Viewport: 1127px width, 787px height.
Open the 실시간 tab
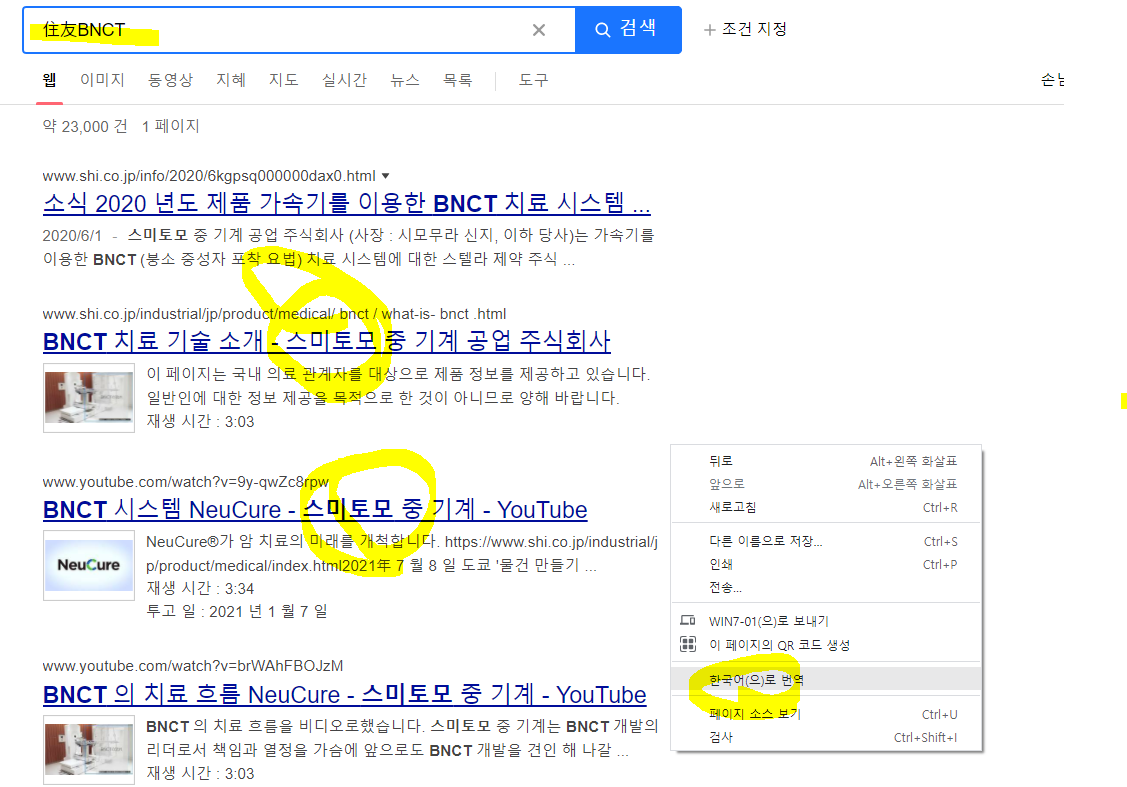344,80
